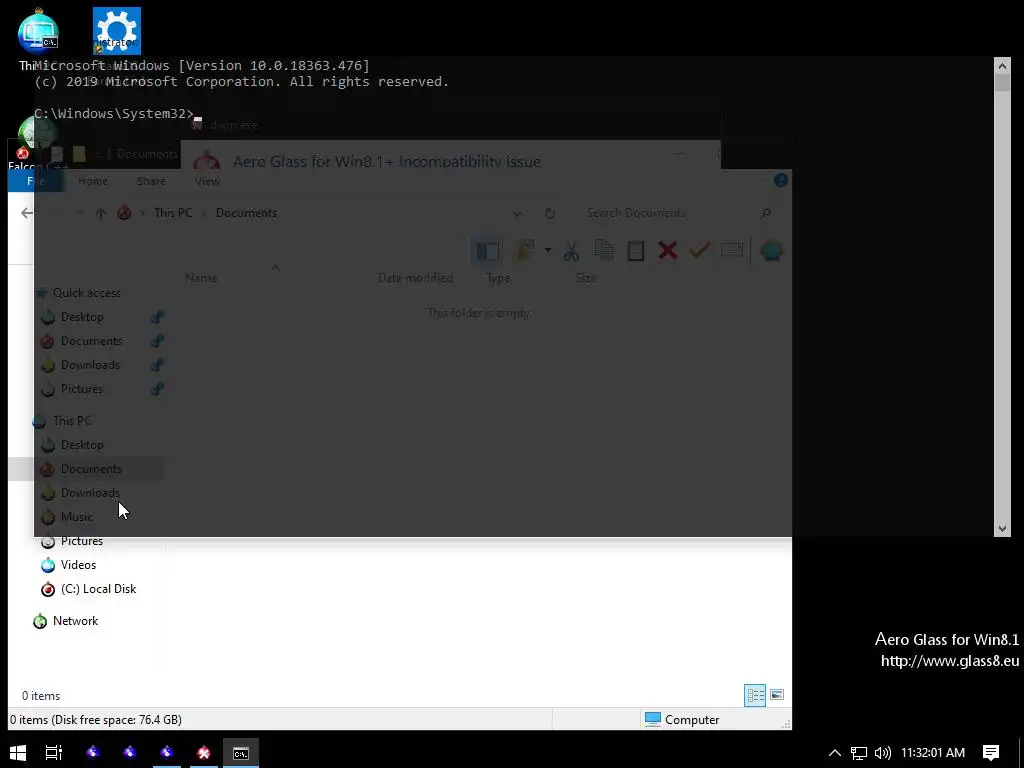
Task: Open the View ribbon tab
Action: tap(207, 181)
